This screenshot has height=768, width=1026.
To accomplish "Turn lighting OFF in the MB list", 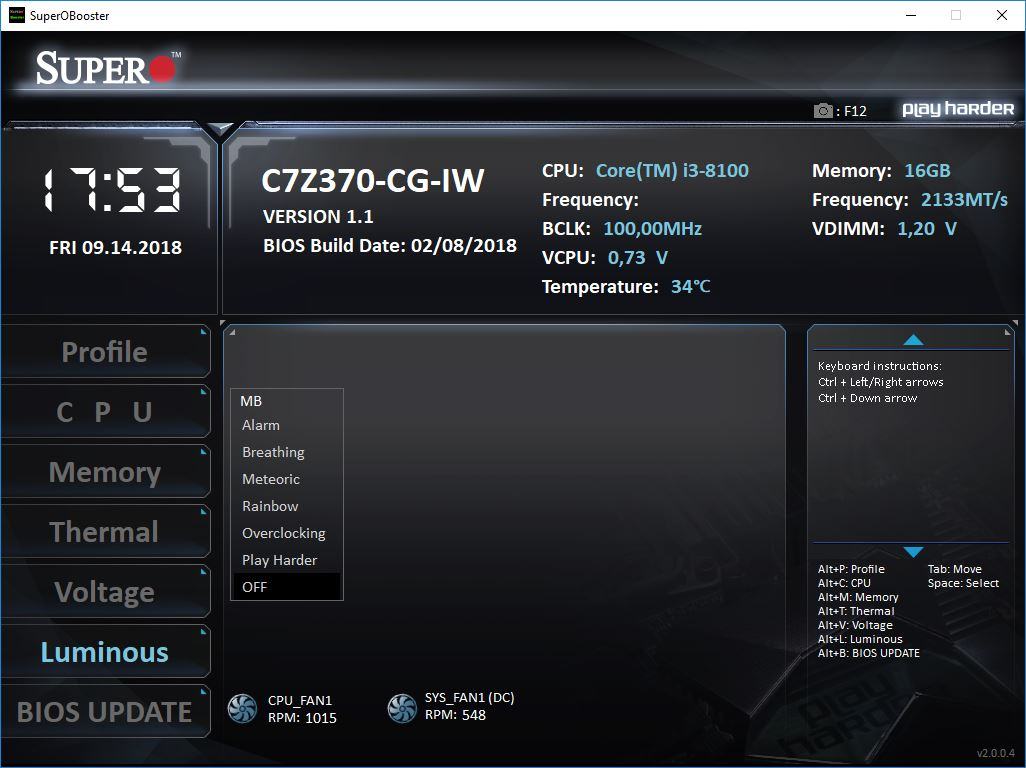I will click(x=287, y=587).
